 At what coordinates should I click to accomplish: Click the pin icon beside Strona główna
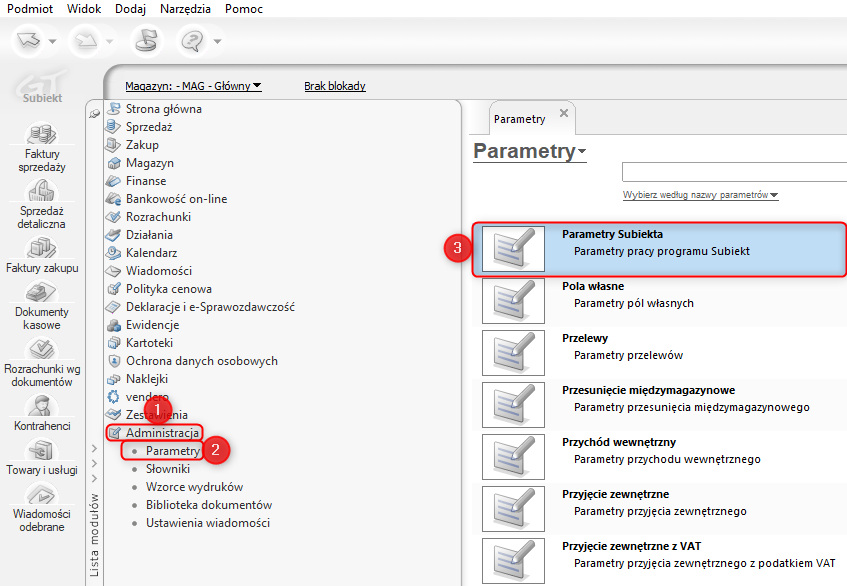[95, 113]
